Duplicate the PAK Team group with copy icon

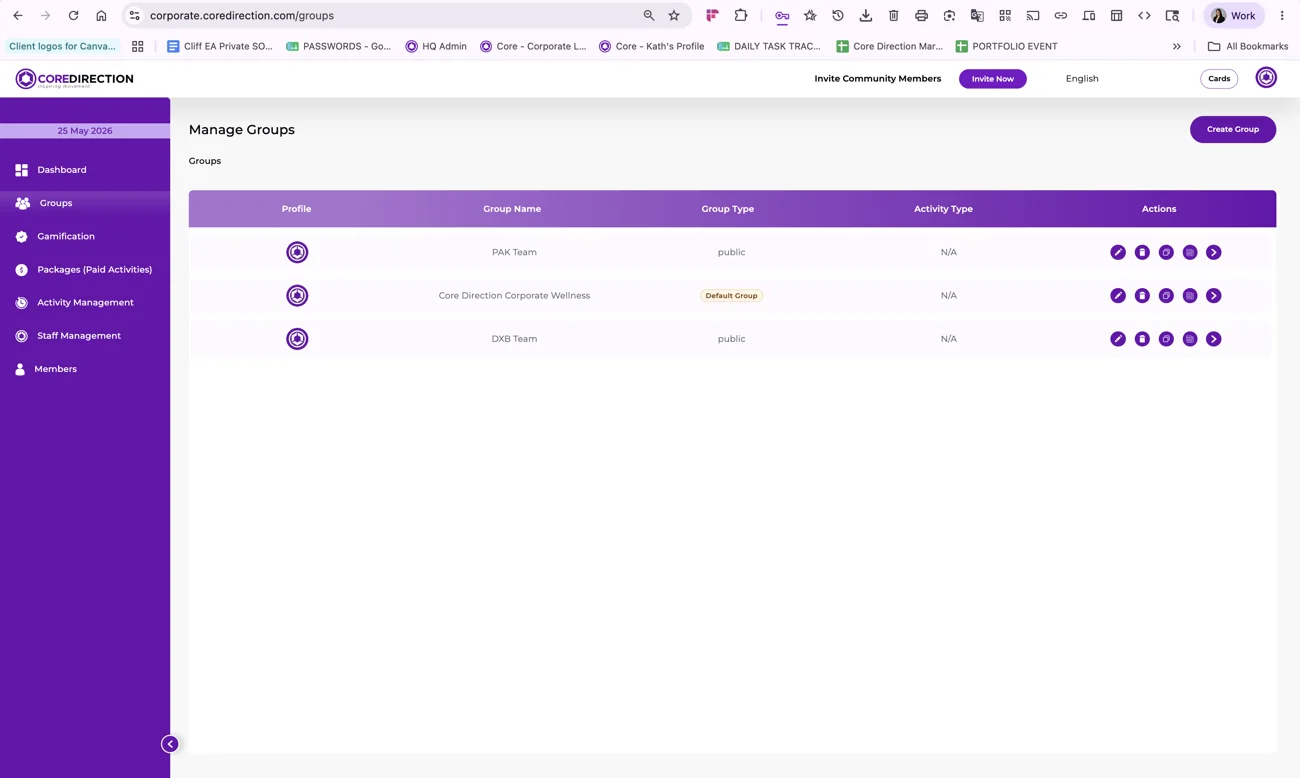point(1166,252)
